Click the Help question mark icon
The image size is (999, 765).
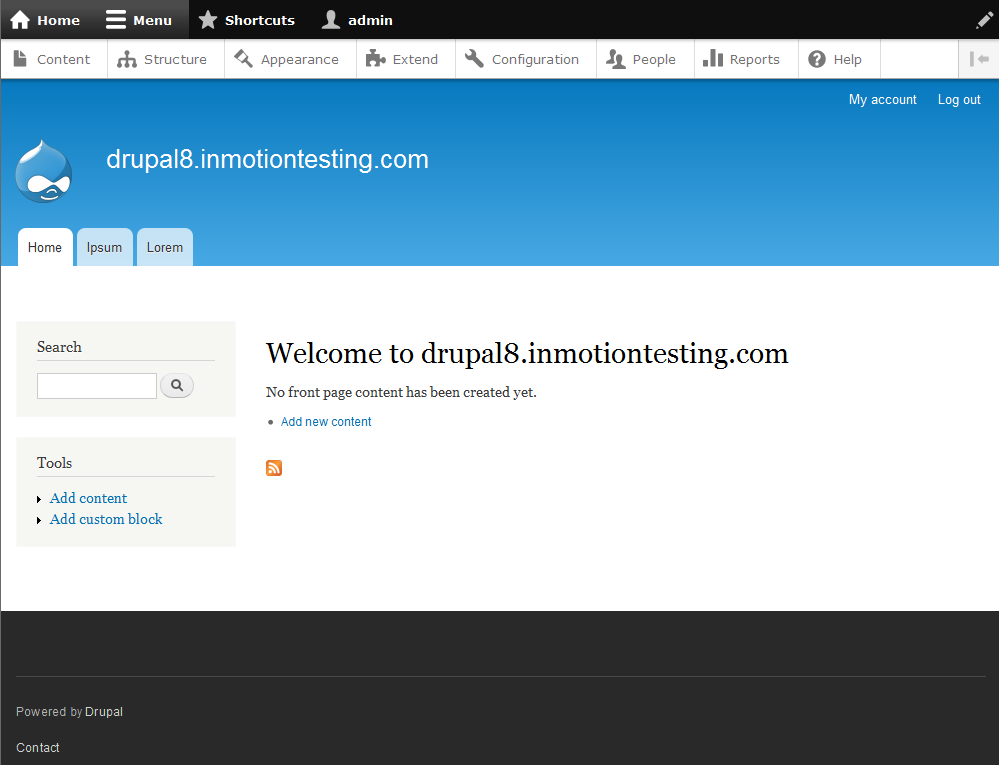(817, 59)
